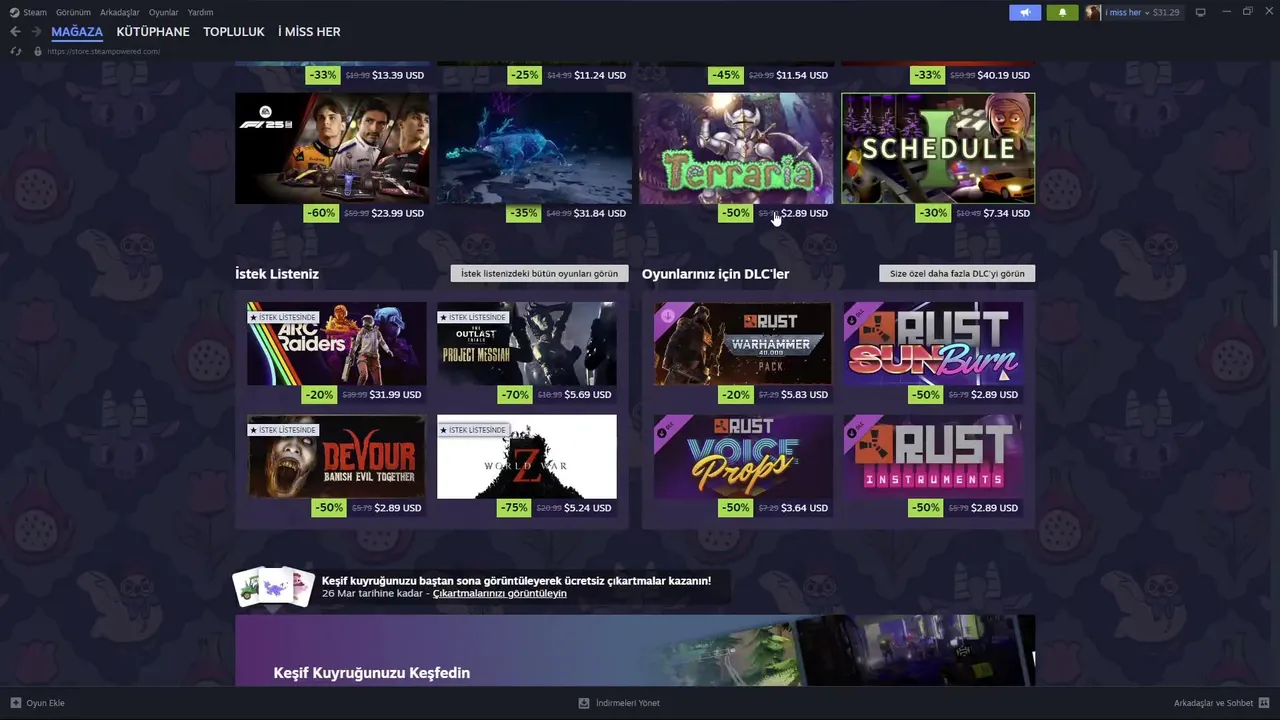The height and width of the screenshot is (720, 1280).
Task: Open the ARC Raiders wishlist item
Action: pos(336,344)
